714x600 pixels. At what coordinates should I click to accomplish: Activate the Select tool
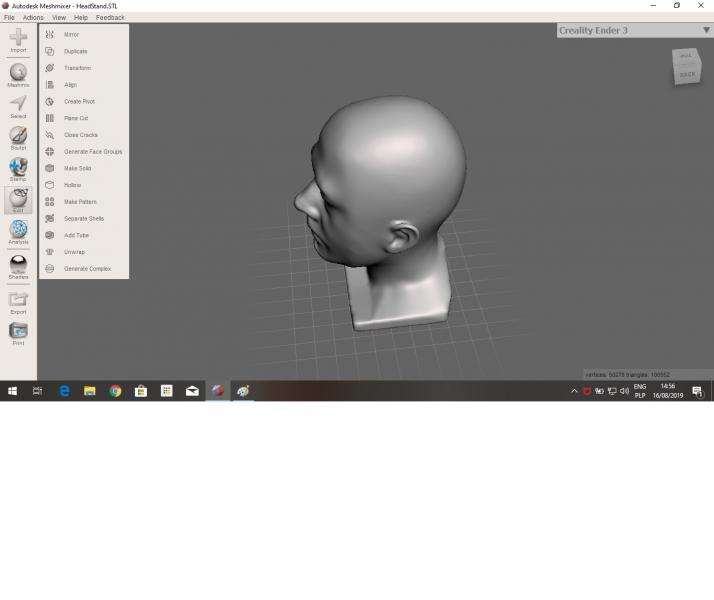[18, 105]
